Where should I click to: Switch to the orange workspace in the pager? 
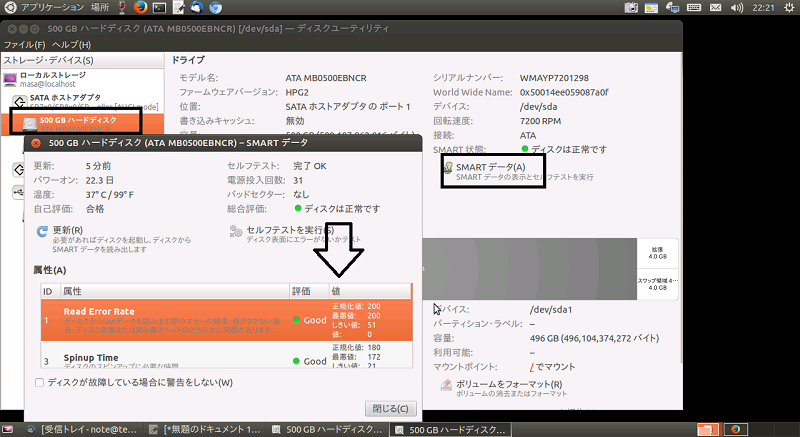point(708,429)
